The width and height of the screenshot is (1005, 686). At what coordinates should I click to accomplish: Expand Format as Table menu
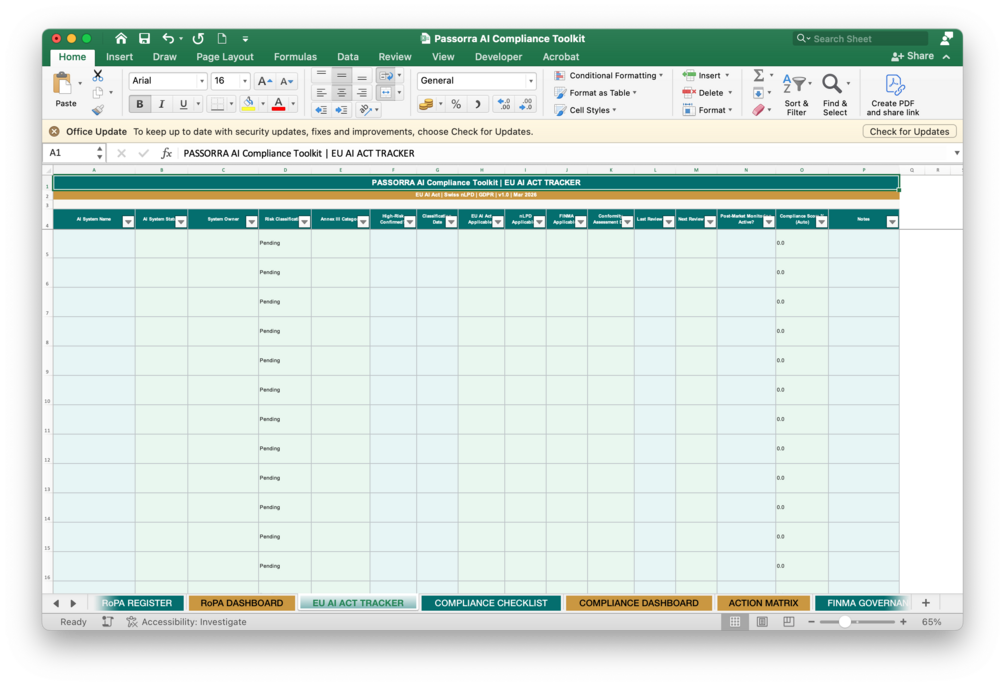[595, 93]
